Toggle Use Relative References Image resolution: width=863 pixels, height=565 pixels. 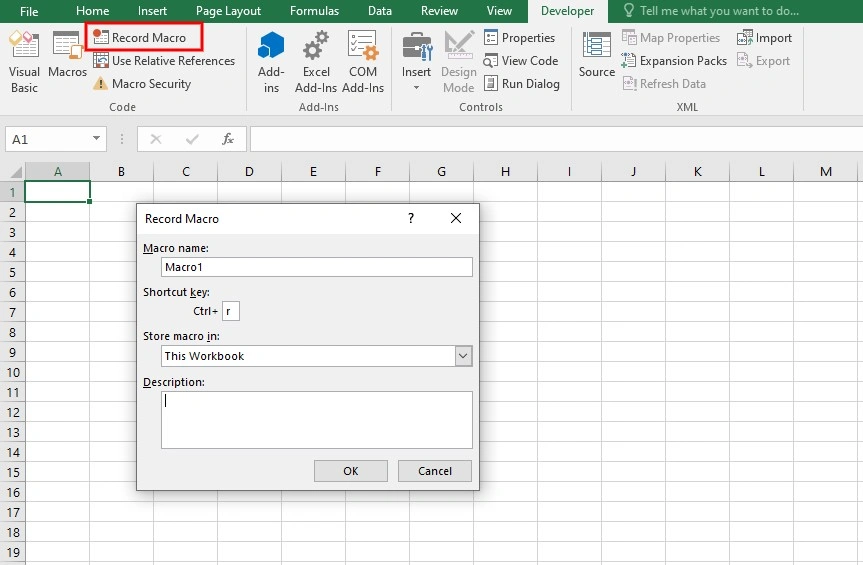coord(164,61)
